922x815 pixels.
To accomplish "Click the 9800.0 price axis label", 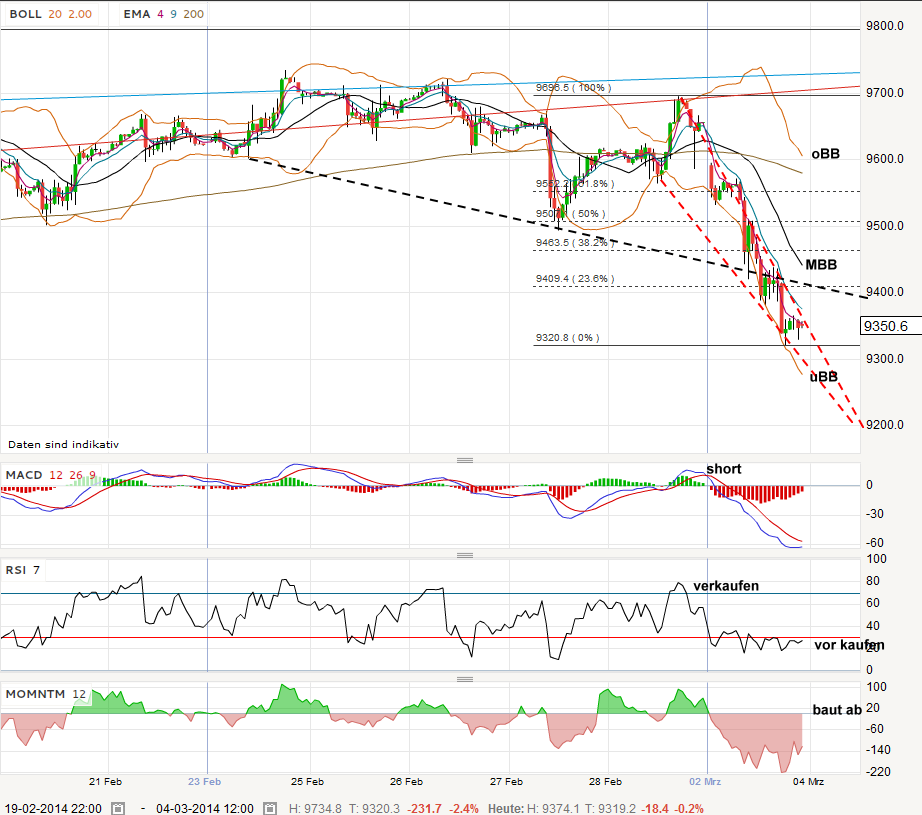I will coord(885,26).
